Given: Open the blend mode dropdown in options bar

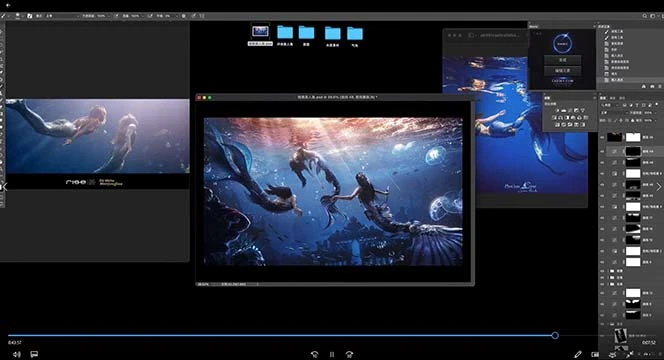Looking at the screenshot, I should (x=63, y=16).
